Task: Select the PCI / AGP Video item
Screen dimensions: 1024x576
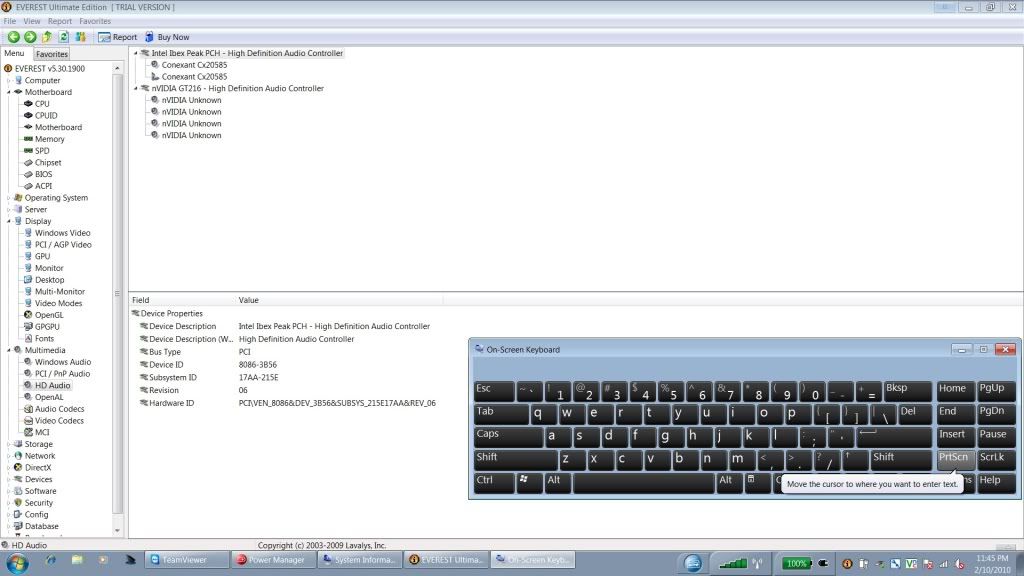Action: click(x=63, y=245)
